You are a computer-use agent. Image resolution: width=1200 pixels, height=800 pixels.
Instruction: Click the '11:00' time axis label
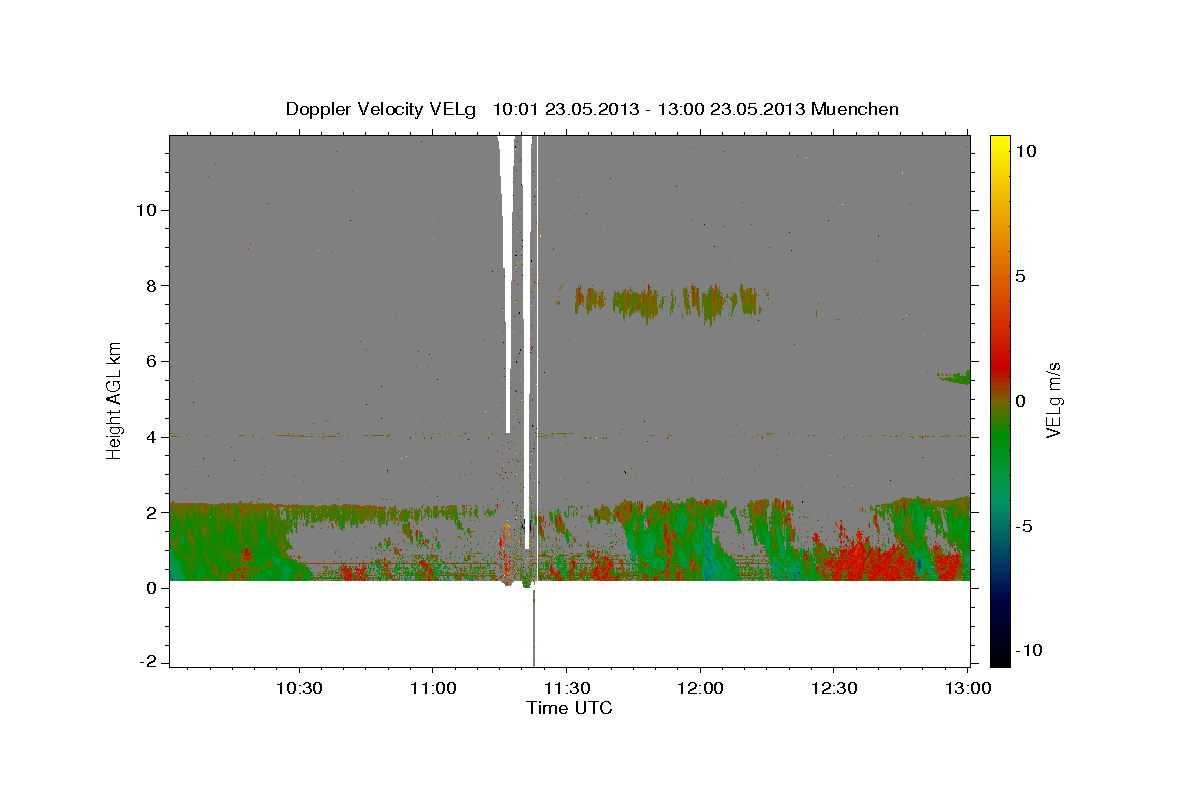(432, 688)
